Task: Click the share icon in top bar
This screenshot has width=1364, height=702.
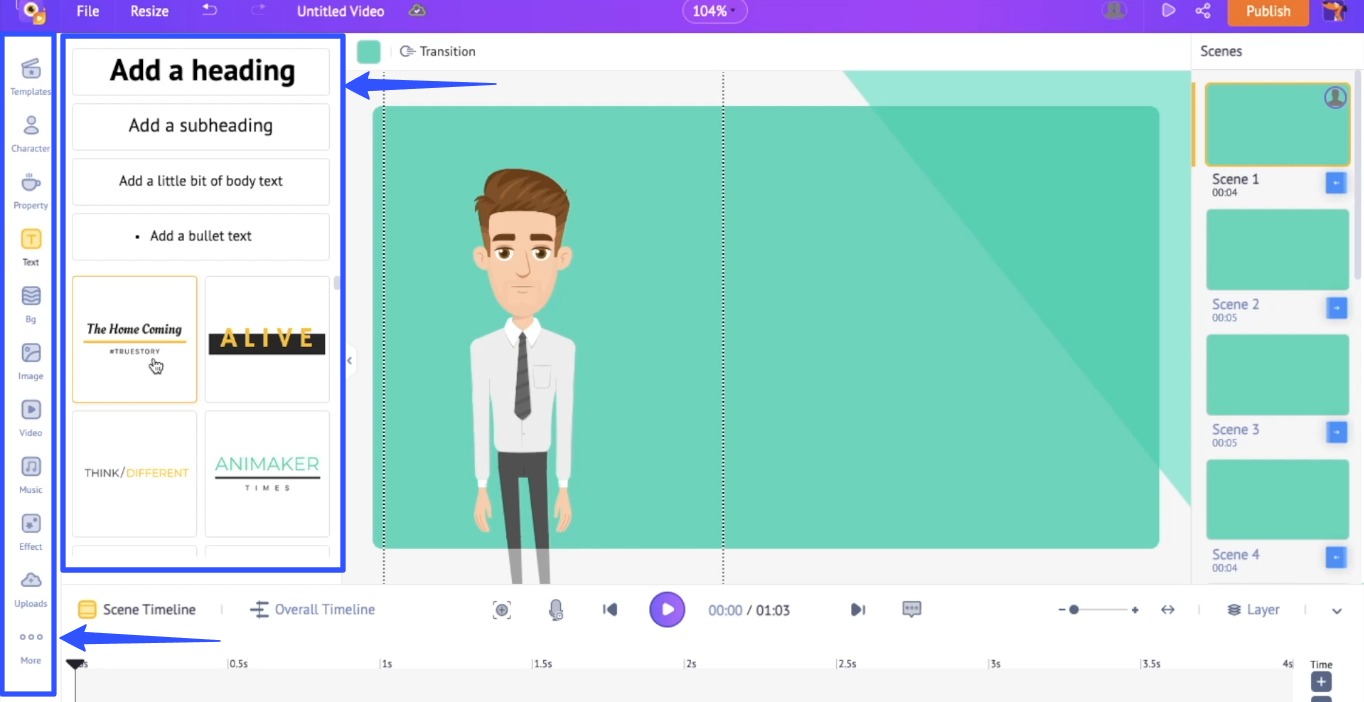Action: pyautogui.click(x=1203, y=11)
